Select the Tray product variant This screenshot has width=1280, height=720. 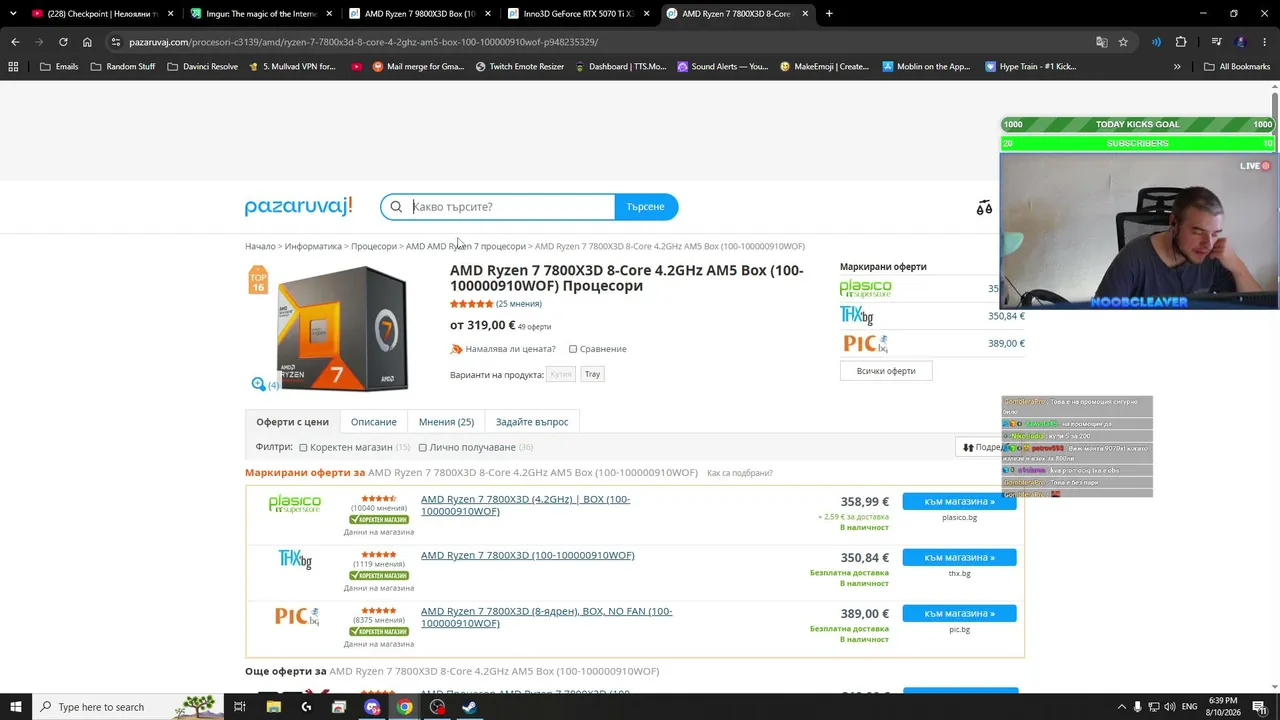coord(593,374)
